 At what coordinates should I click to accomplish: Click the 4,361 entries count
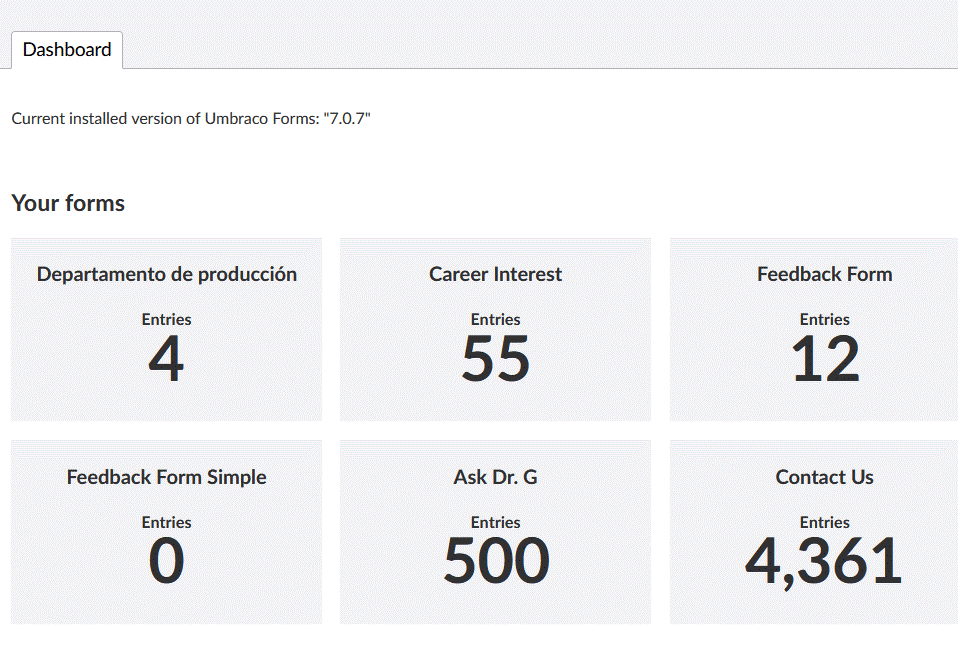[x=824, y=562]
